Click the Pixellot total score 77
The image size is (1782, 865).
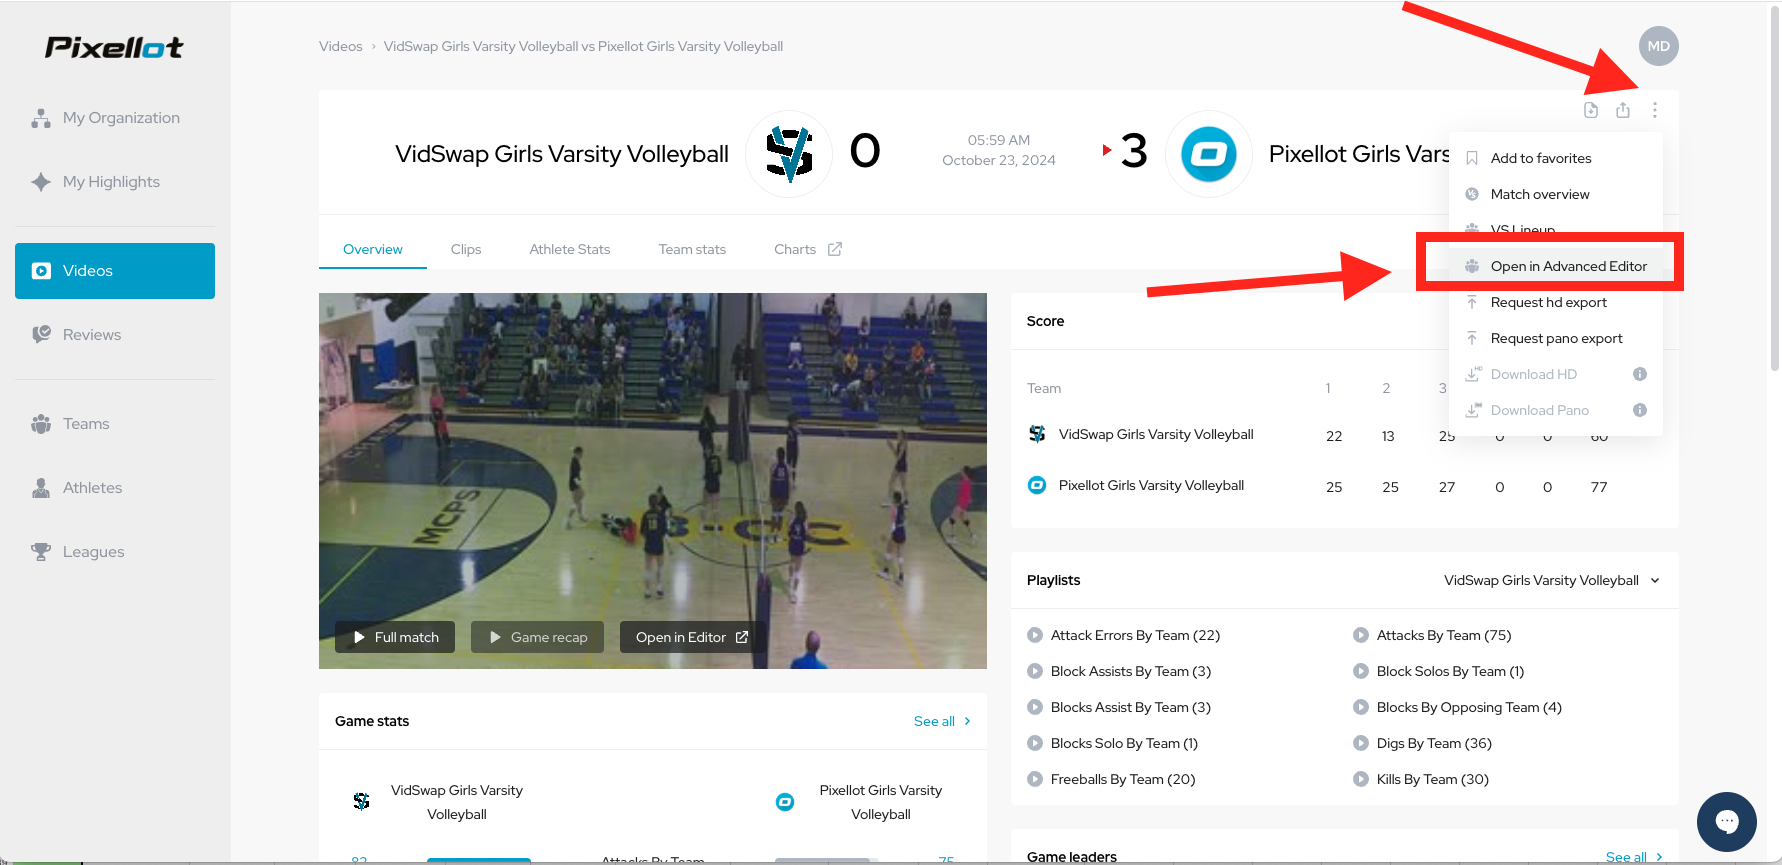click(x=1599, y=487)
